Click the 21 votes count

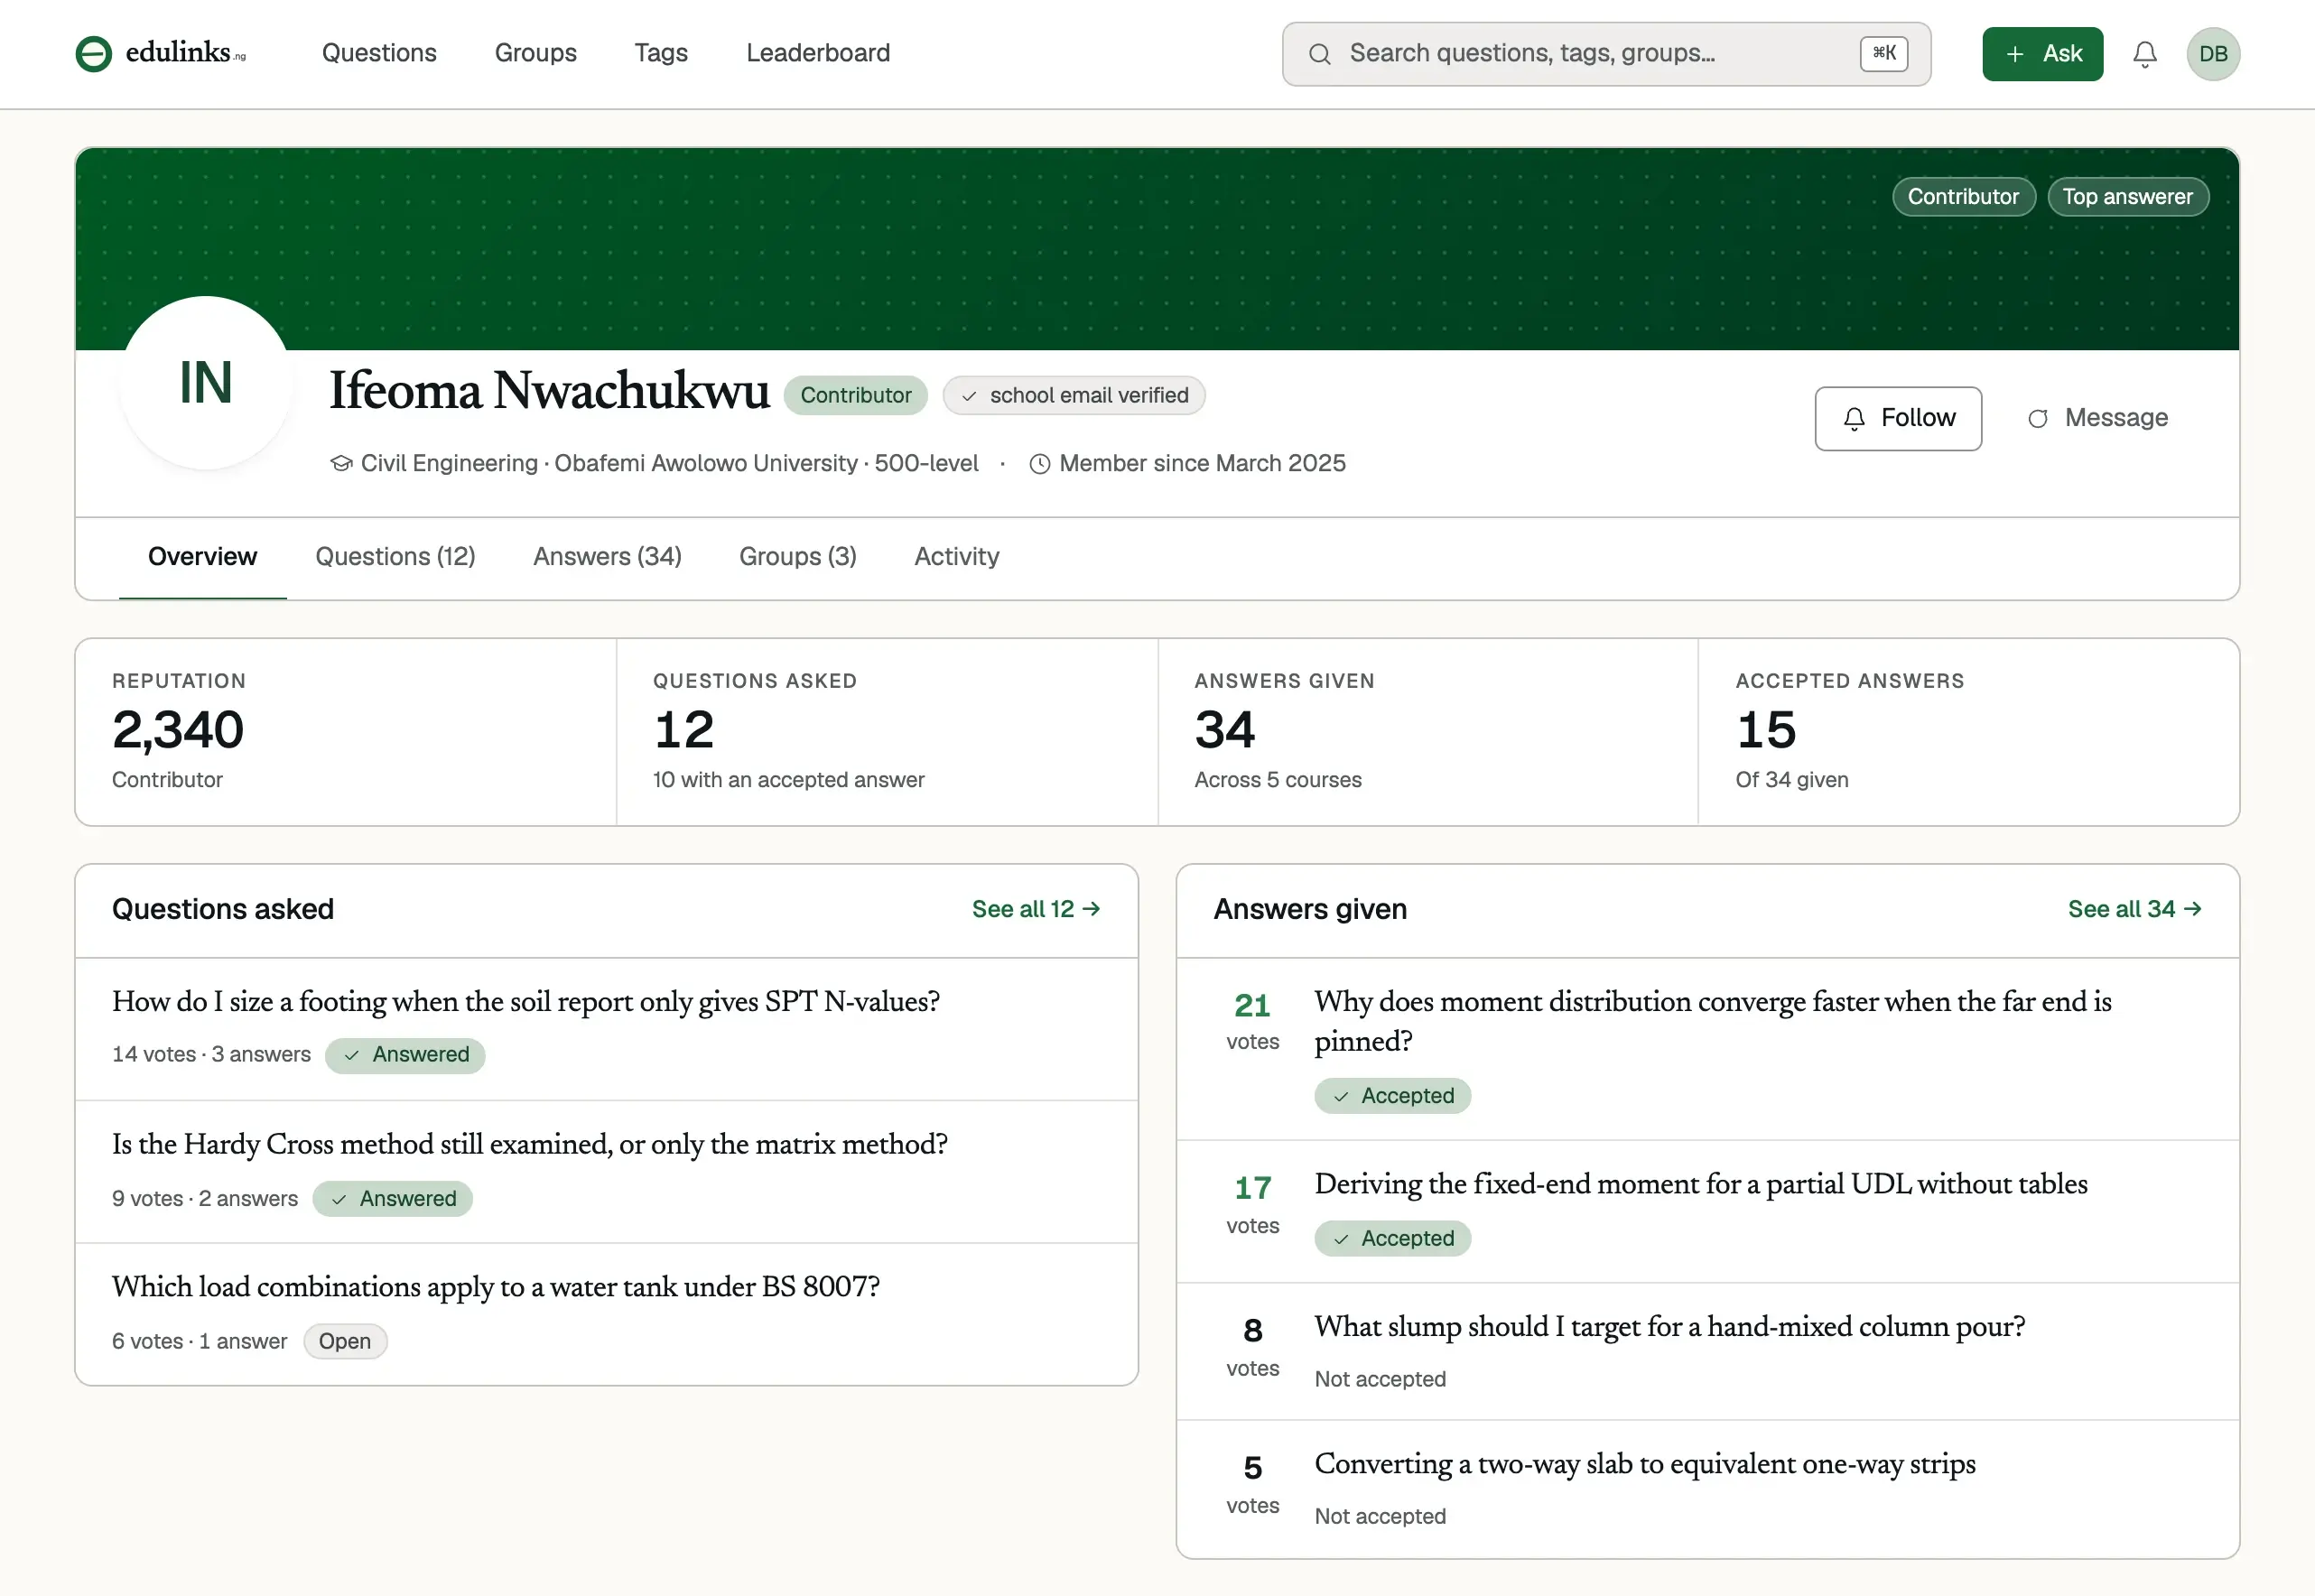point(1252,1006)
